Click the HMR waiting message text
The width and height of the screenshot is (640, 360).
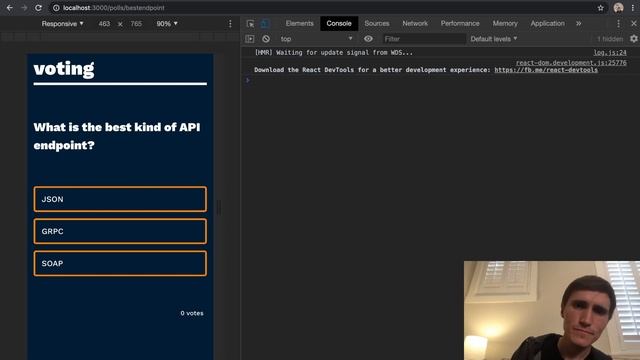coord(333,52)
